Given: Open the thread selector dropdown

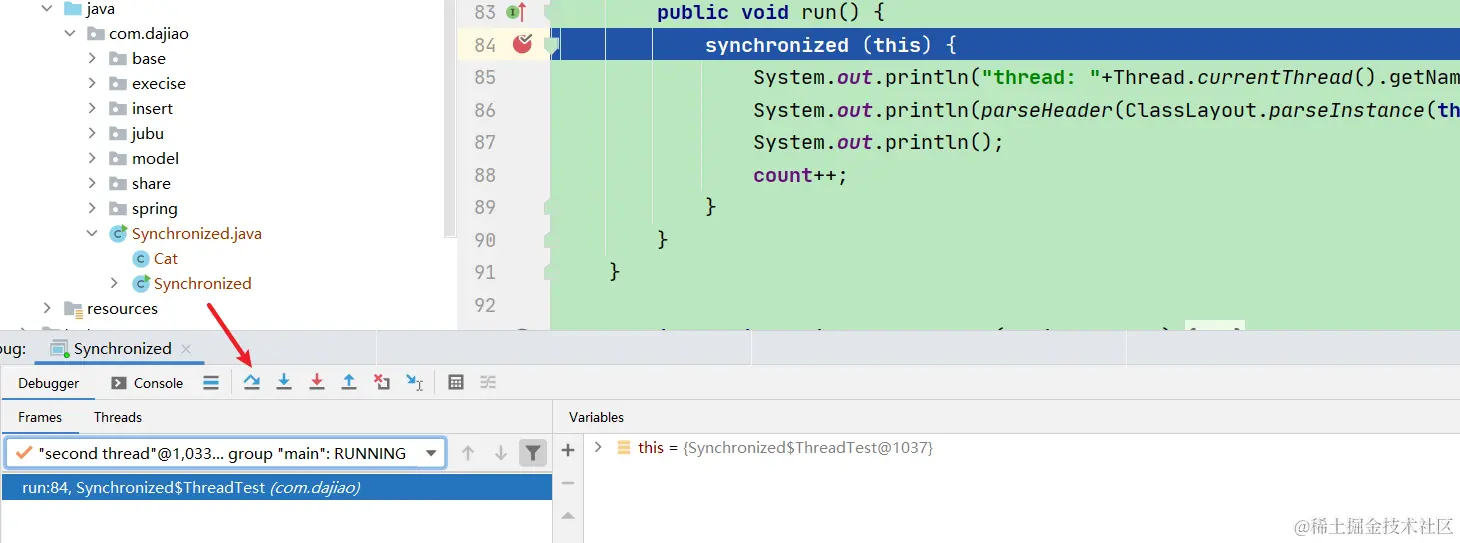Looking at the screenshot, I should [431, 453].
